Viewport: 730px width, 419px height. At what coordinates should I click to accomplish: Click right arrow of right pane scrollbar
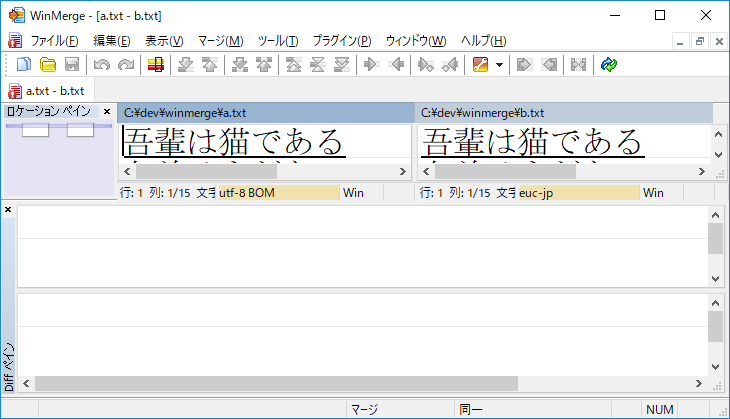point(702,172)
